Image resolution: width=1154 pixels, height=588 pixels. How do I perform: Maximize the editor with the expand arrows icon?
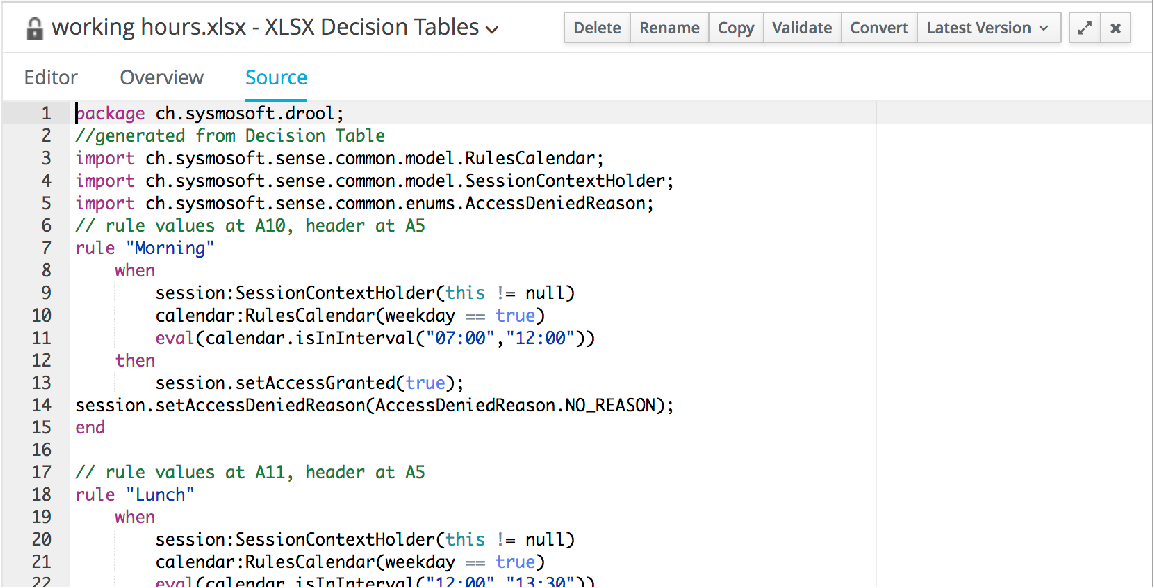point(1084,28)
